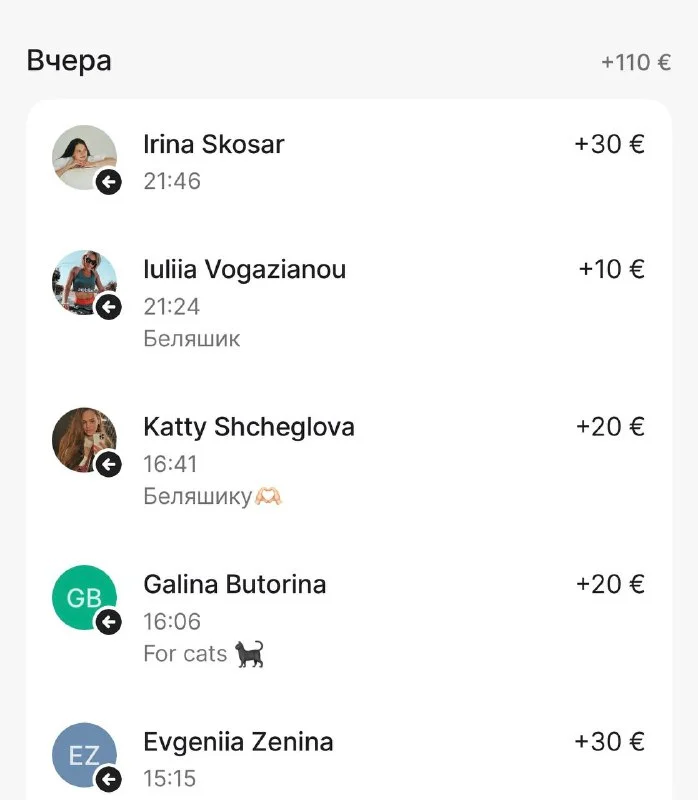Click the +30 € amount from Irina

pos(609,145)
